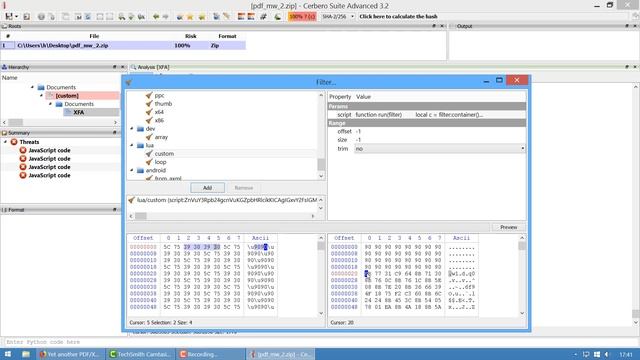Viewport: 640px width, 360px height.
Task: Select the ppc filter in Filter list
Action: (159, 95)
